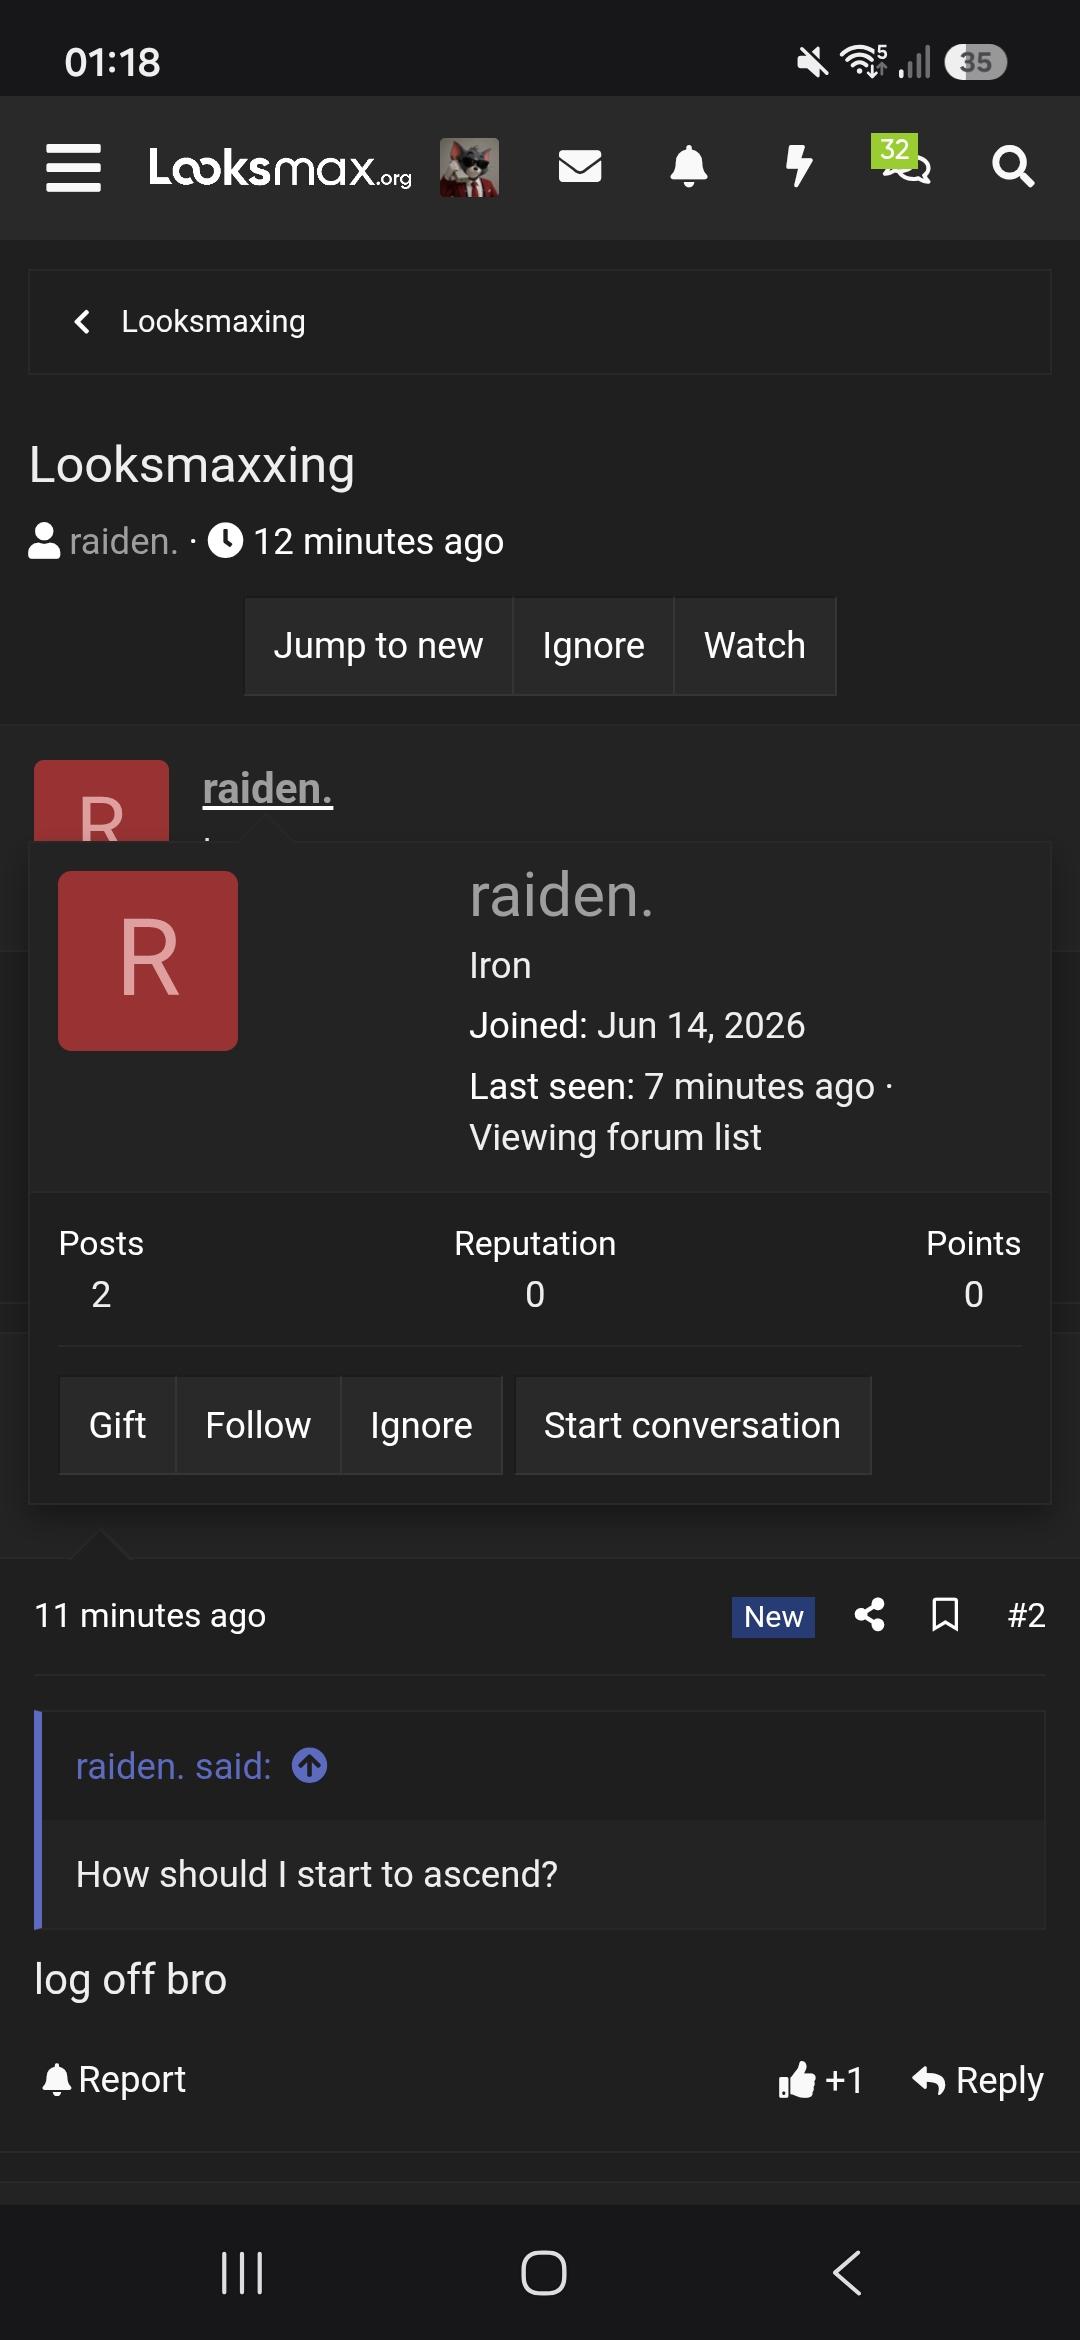Click the New label on post #2
Screen dimensions: 1080x2340
pyautogui.click(x=773, y=1617)
